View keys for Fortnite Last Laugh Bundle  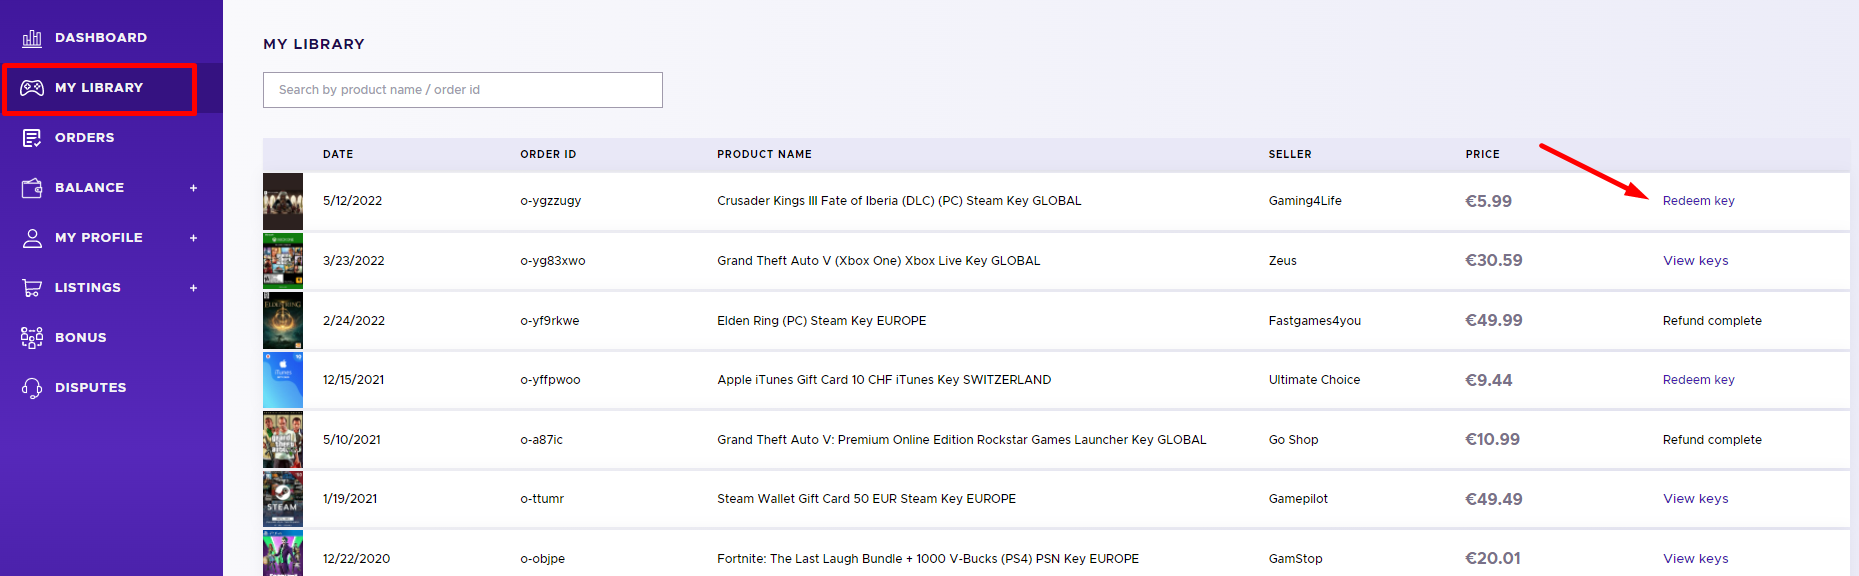click(1695, 559)
